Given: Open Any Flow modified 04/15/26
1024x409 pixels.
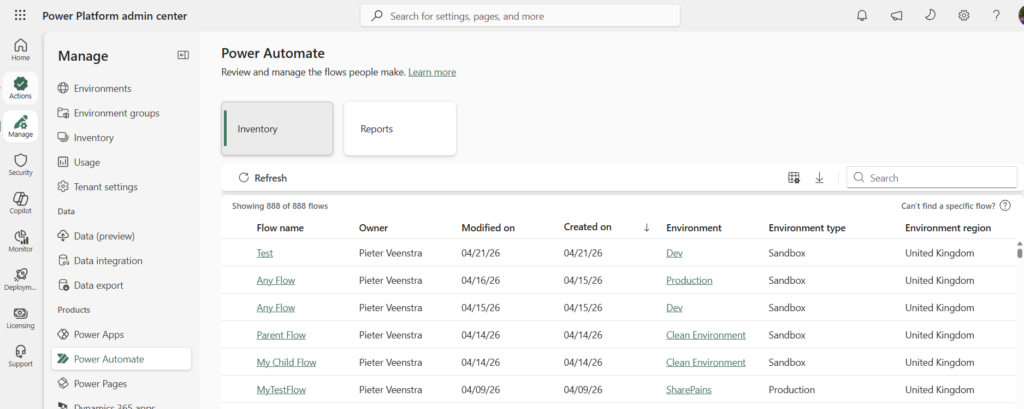Looking at the screenshot, I should 276,308.
